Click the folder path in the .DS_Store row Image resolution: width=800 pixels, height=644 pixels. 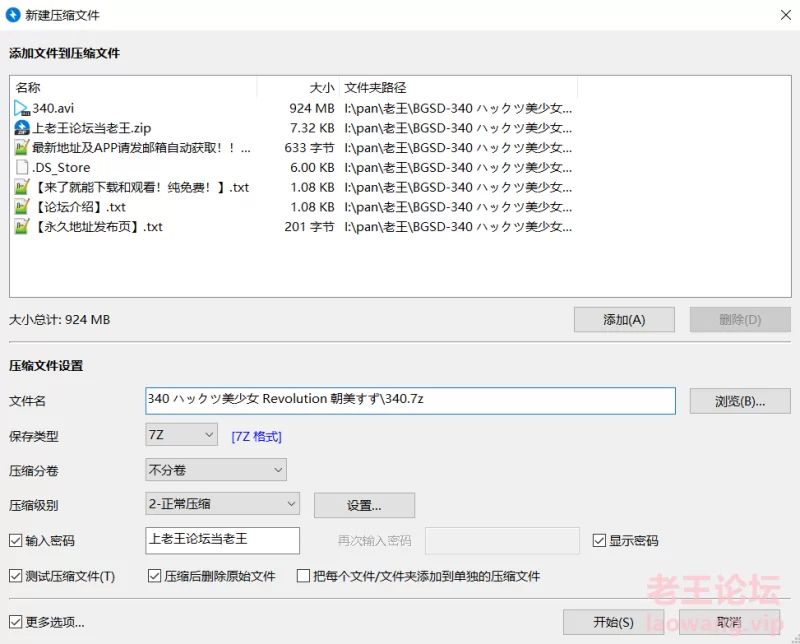pos(458,167)
